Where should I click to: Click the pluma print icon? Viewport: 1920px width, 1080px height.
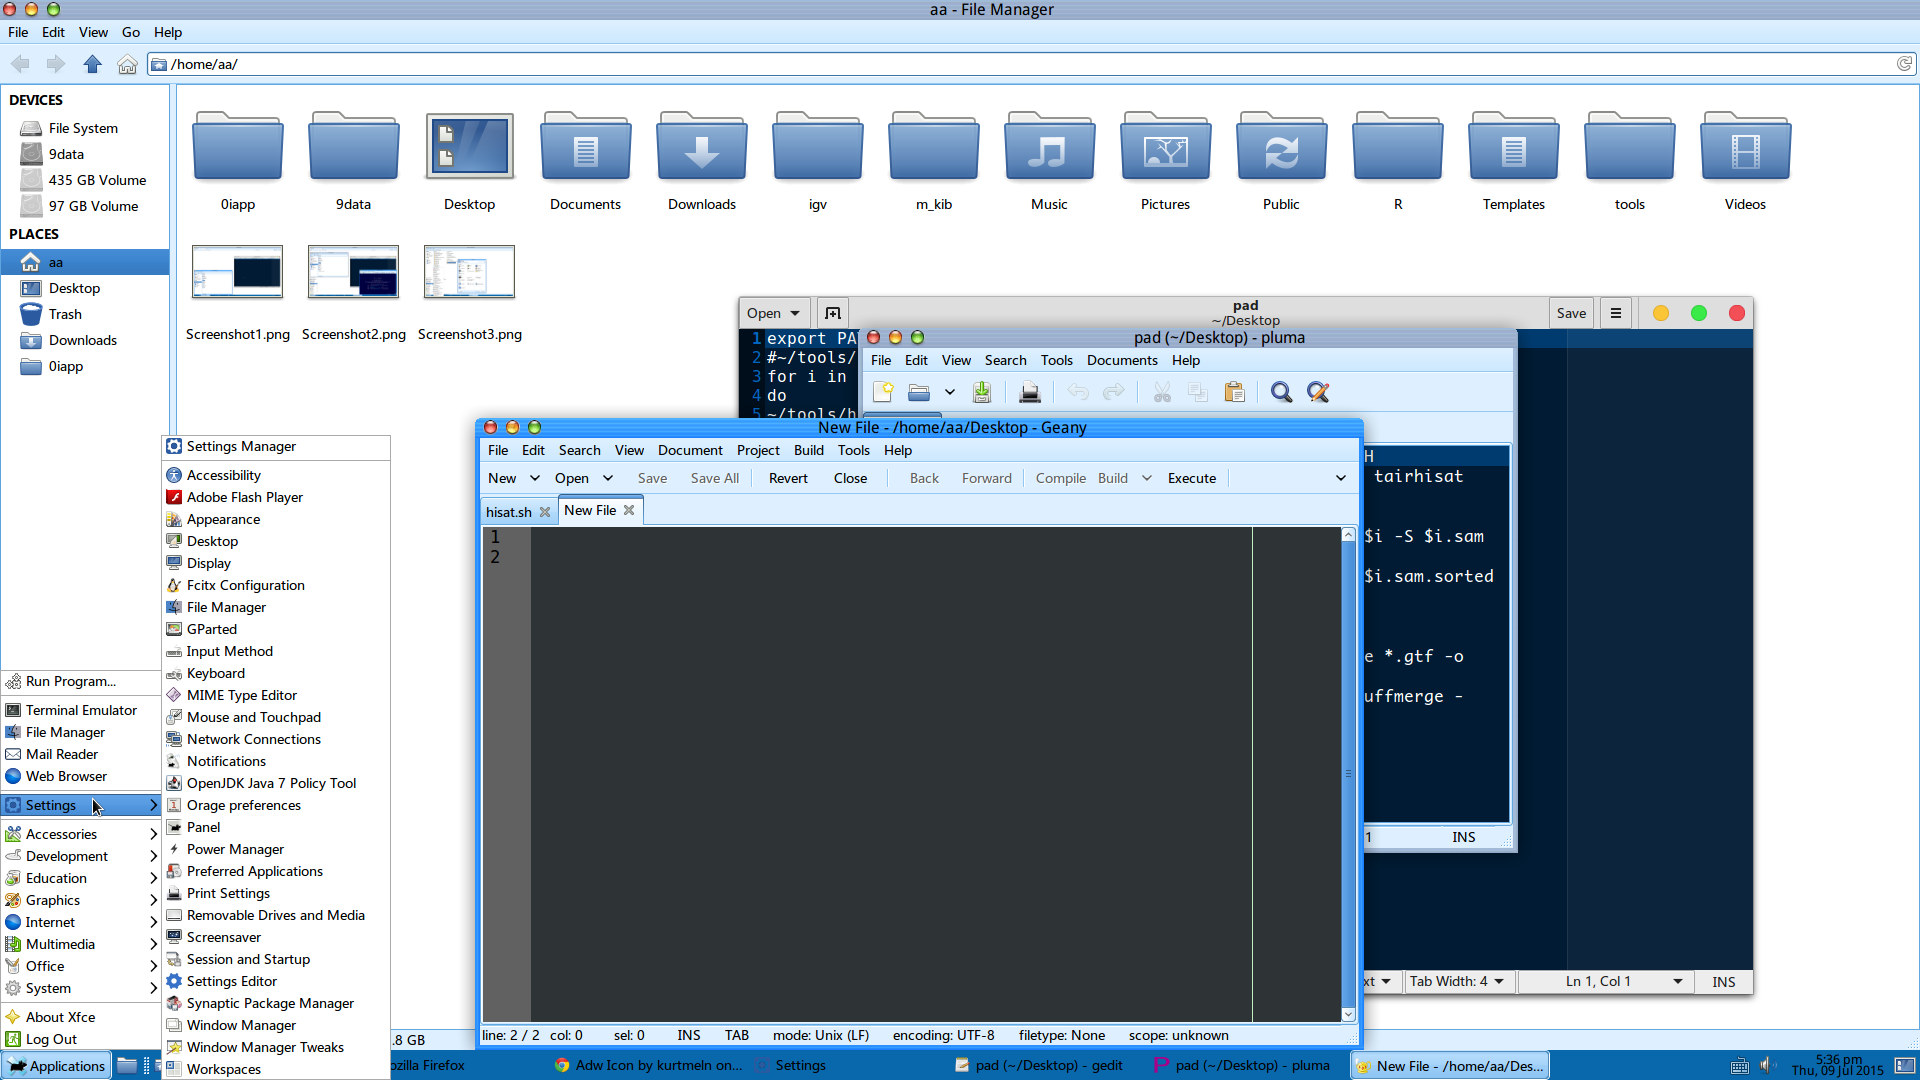(1029, 392)
